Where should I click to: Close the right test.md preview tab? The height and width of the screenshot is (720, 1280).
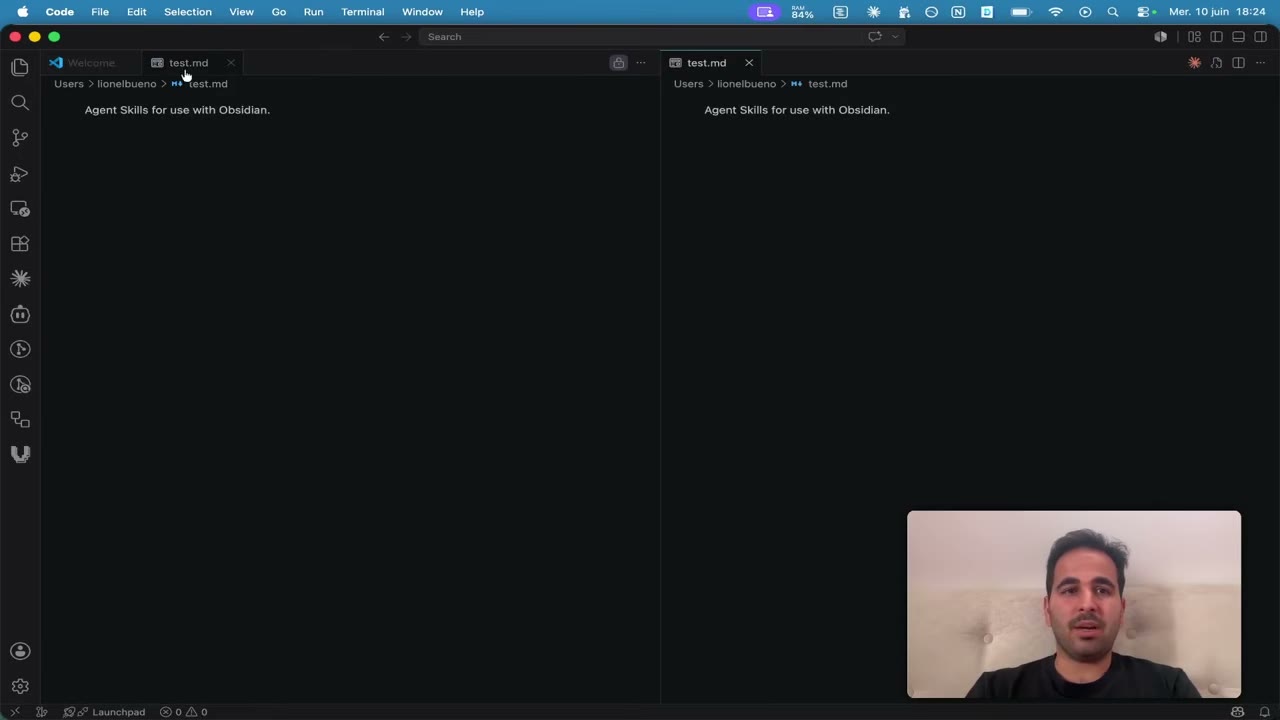point(749,63)
